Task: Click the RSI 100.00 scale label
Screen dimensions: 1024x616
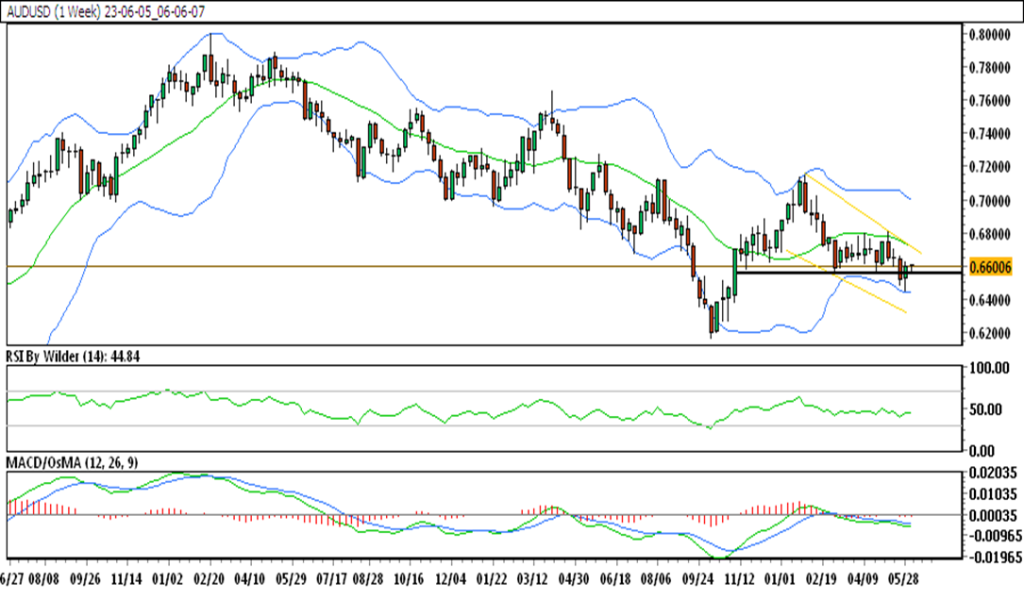Action: click(x=989, y=368)
